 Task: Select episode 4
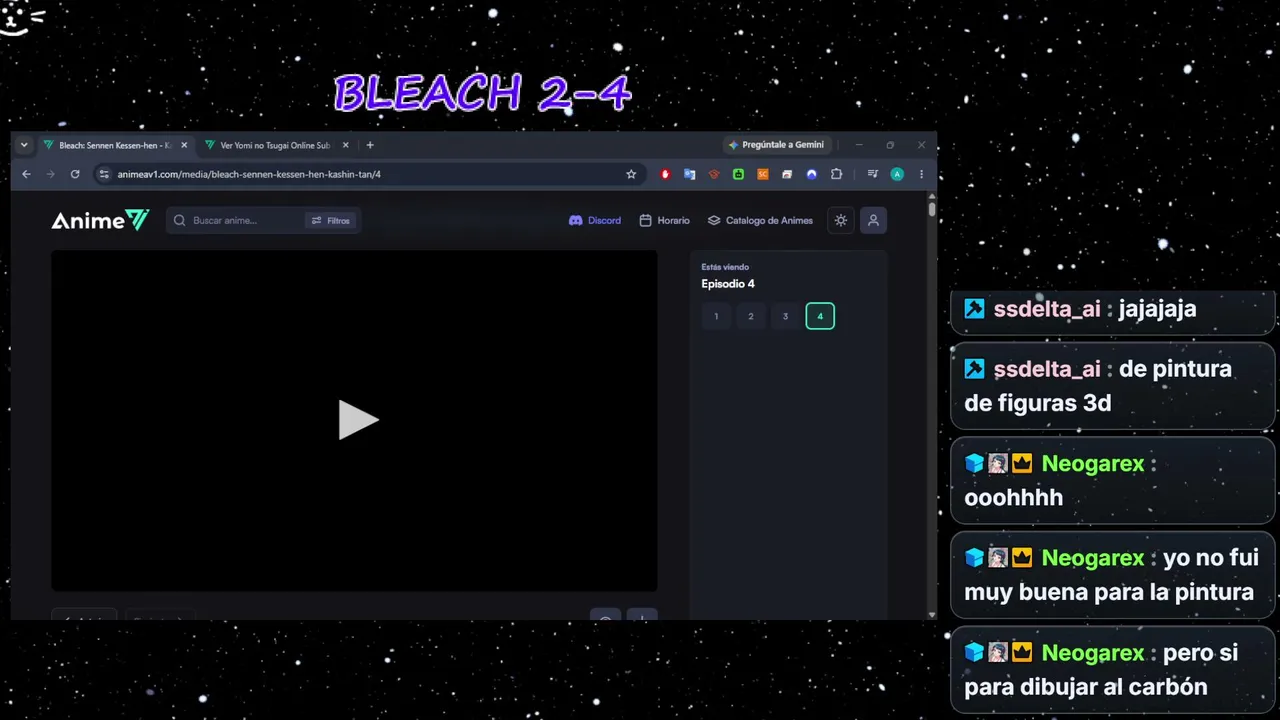tap(820, 317)
